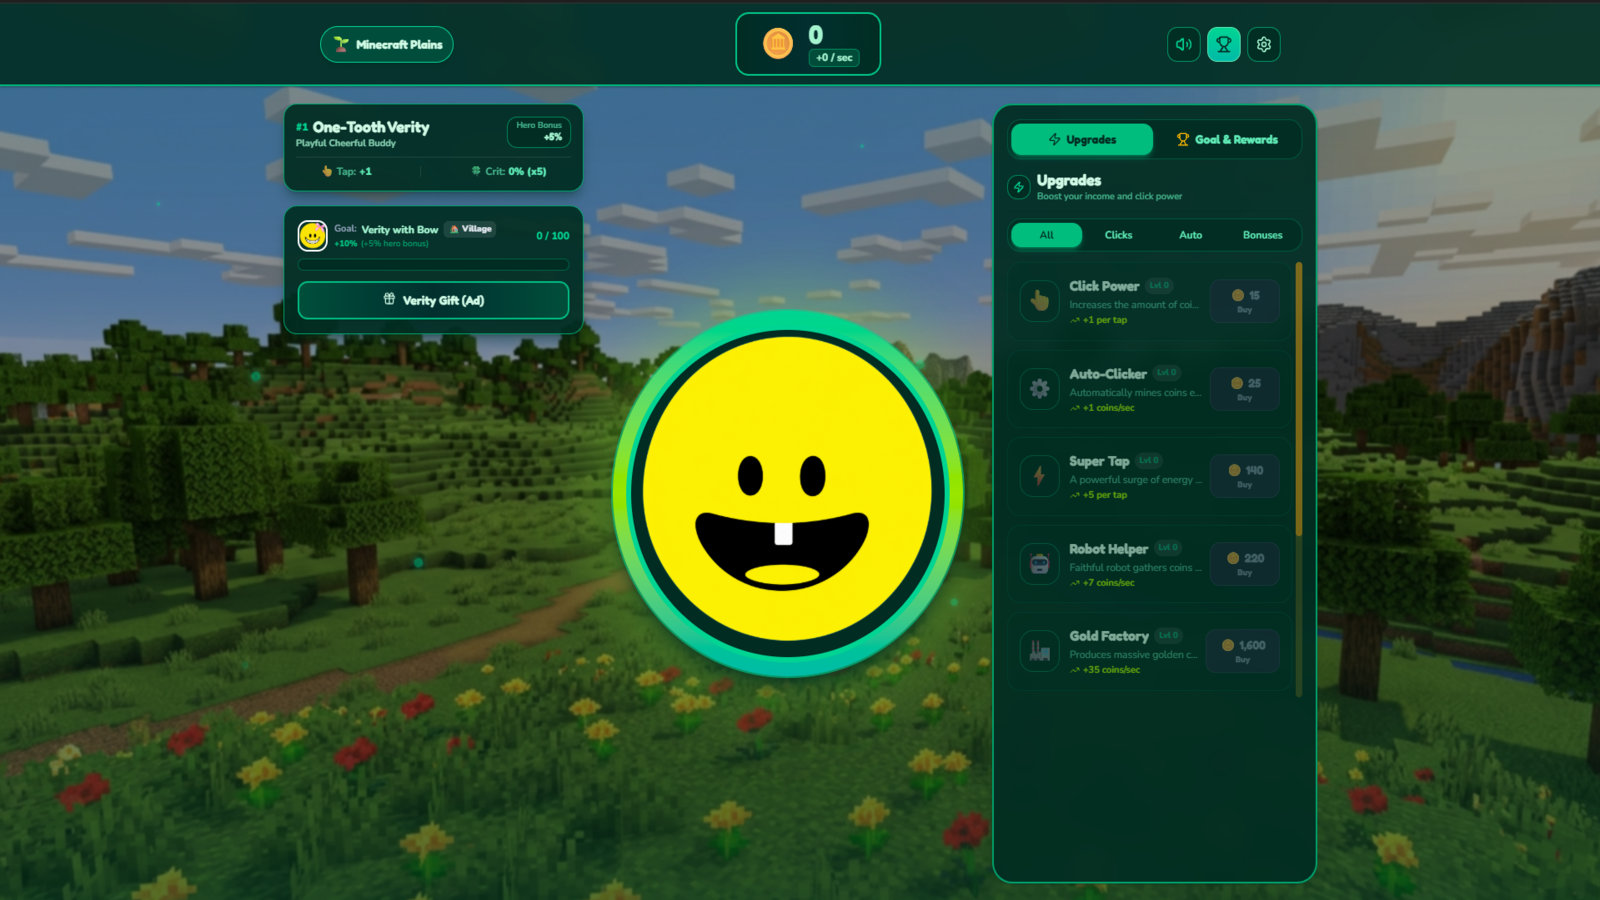Viewport: 1600px width, 900px height.
Task: Open achievements via the trophy icon
Action: (1224, 44)
